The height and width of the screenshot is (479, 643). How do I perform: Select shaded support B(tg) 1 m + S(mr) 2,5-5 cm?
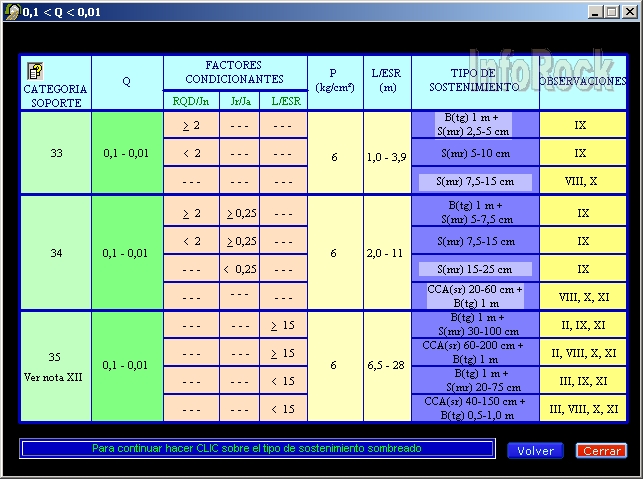point(475,125)
